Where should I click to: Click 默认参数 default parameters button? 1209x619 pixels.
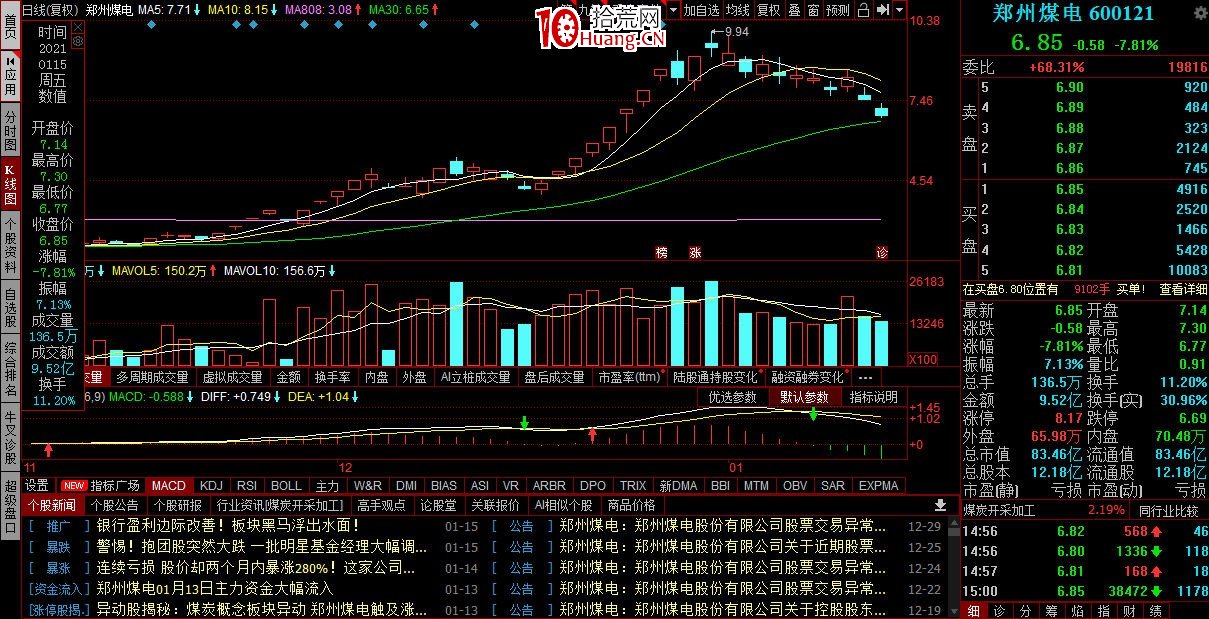click(804, 397)
